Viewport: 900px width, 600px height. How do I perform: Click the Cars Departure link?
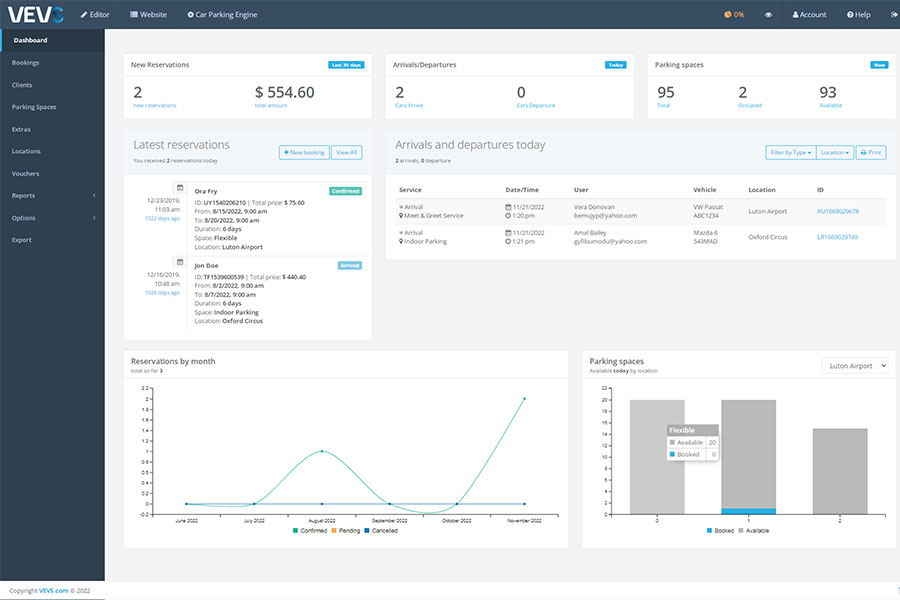click(x=536, y=106)
